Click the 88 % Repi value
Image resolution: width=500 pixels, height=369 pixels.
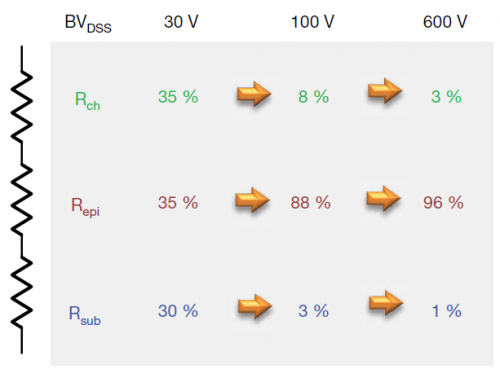click(x=311, y=203)
